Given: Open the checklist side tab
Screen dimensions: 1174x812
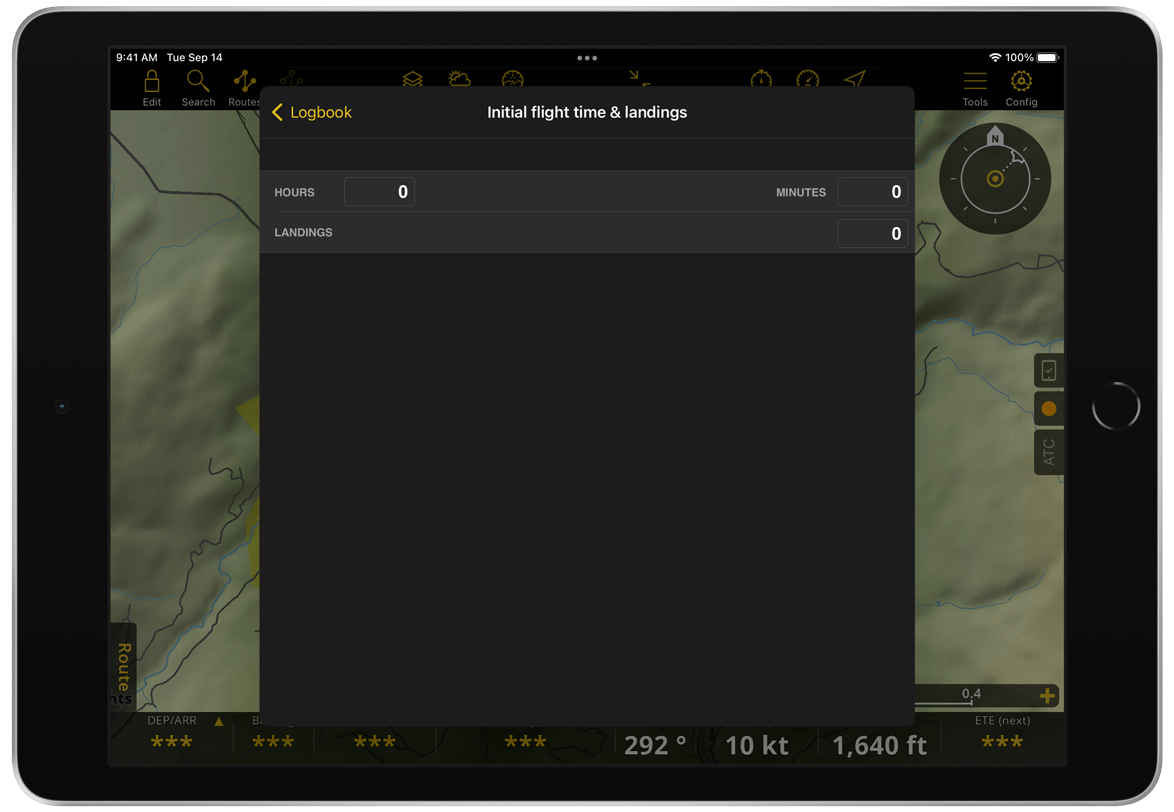Looking at the screenshot, I should pos(1048,371).
